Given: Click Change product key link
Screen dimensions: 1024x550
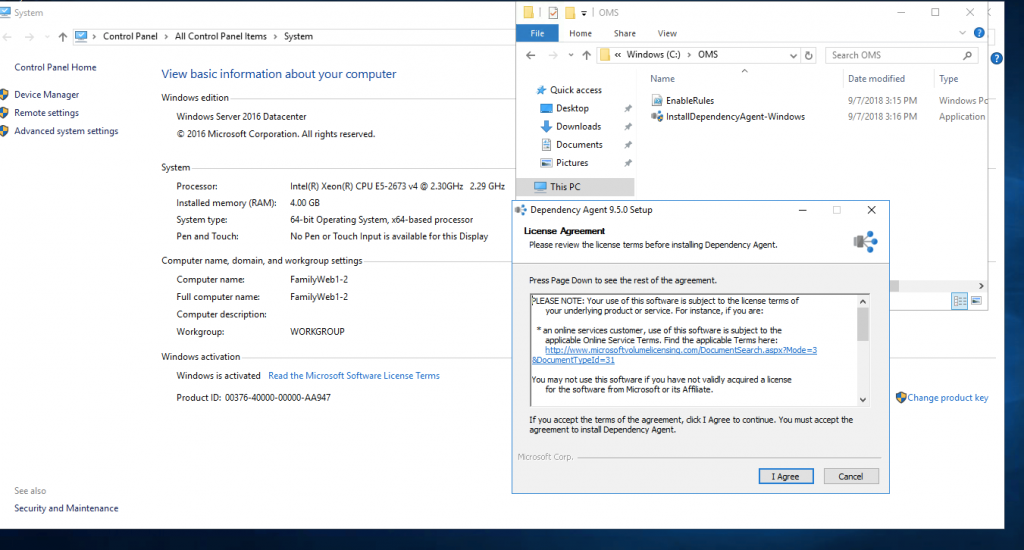Looking at the screenshot, I should [x=947, y=398].
